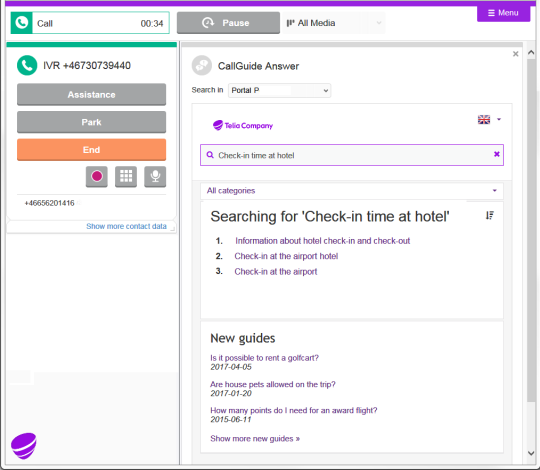The height and width of the screenshot is (470, 540).
Task: Click the Telia Company logo
Action: pyautogui.click(x=243, y=125)
